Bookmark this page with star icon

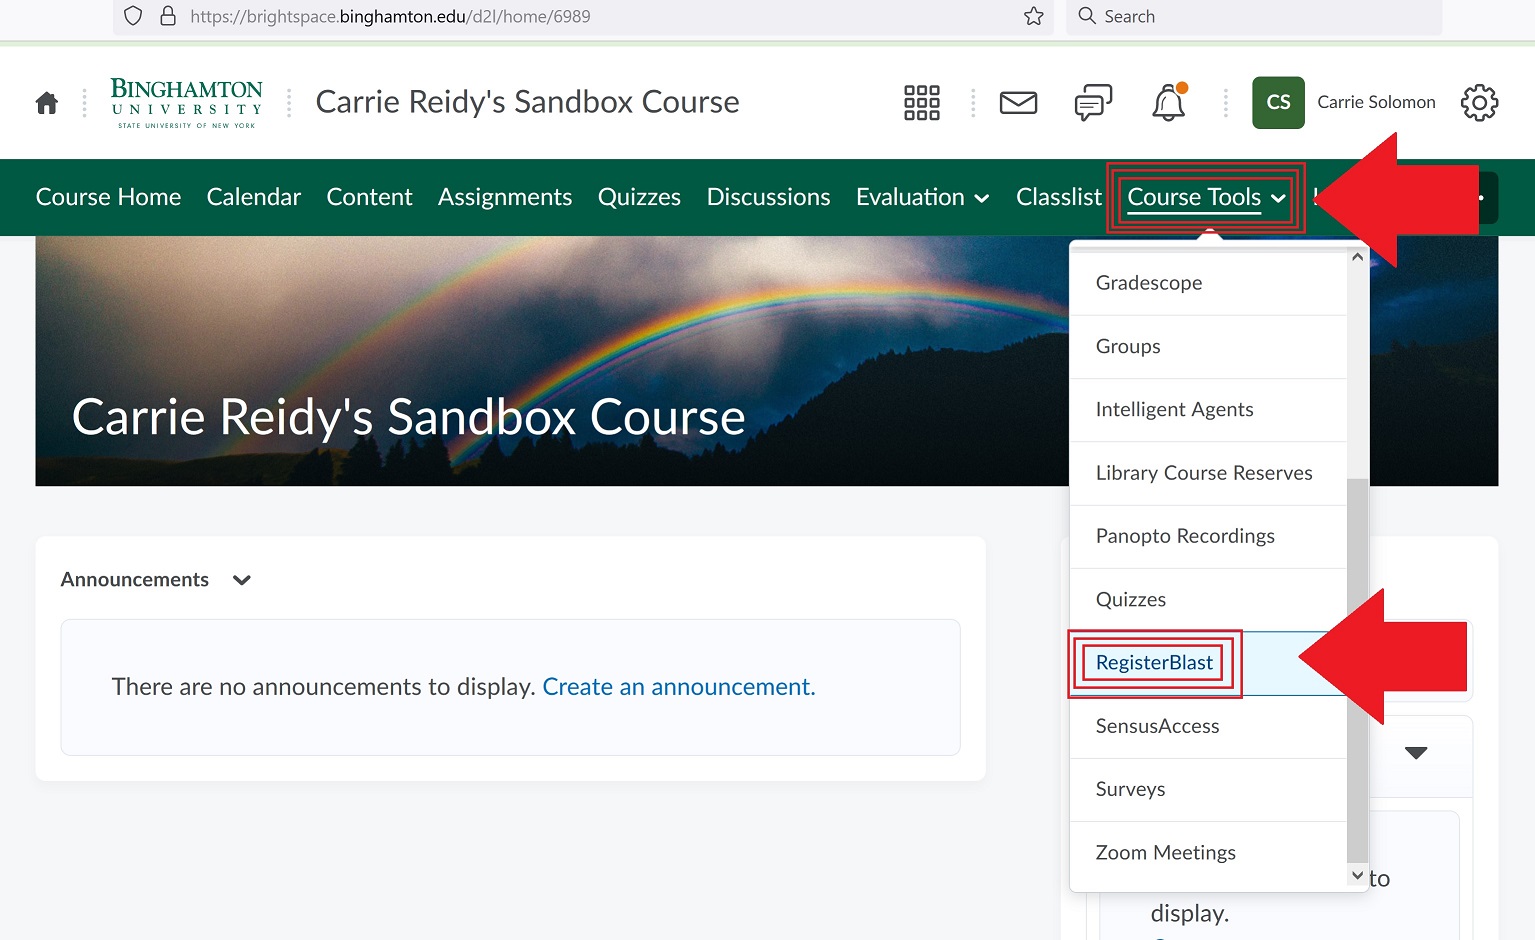pos(1033,16)
